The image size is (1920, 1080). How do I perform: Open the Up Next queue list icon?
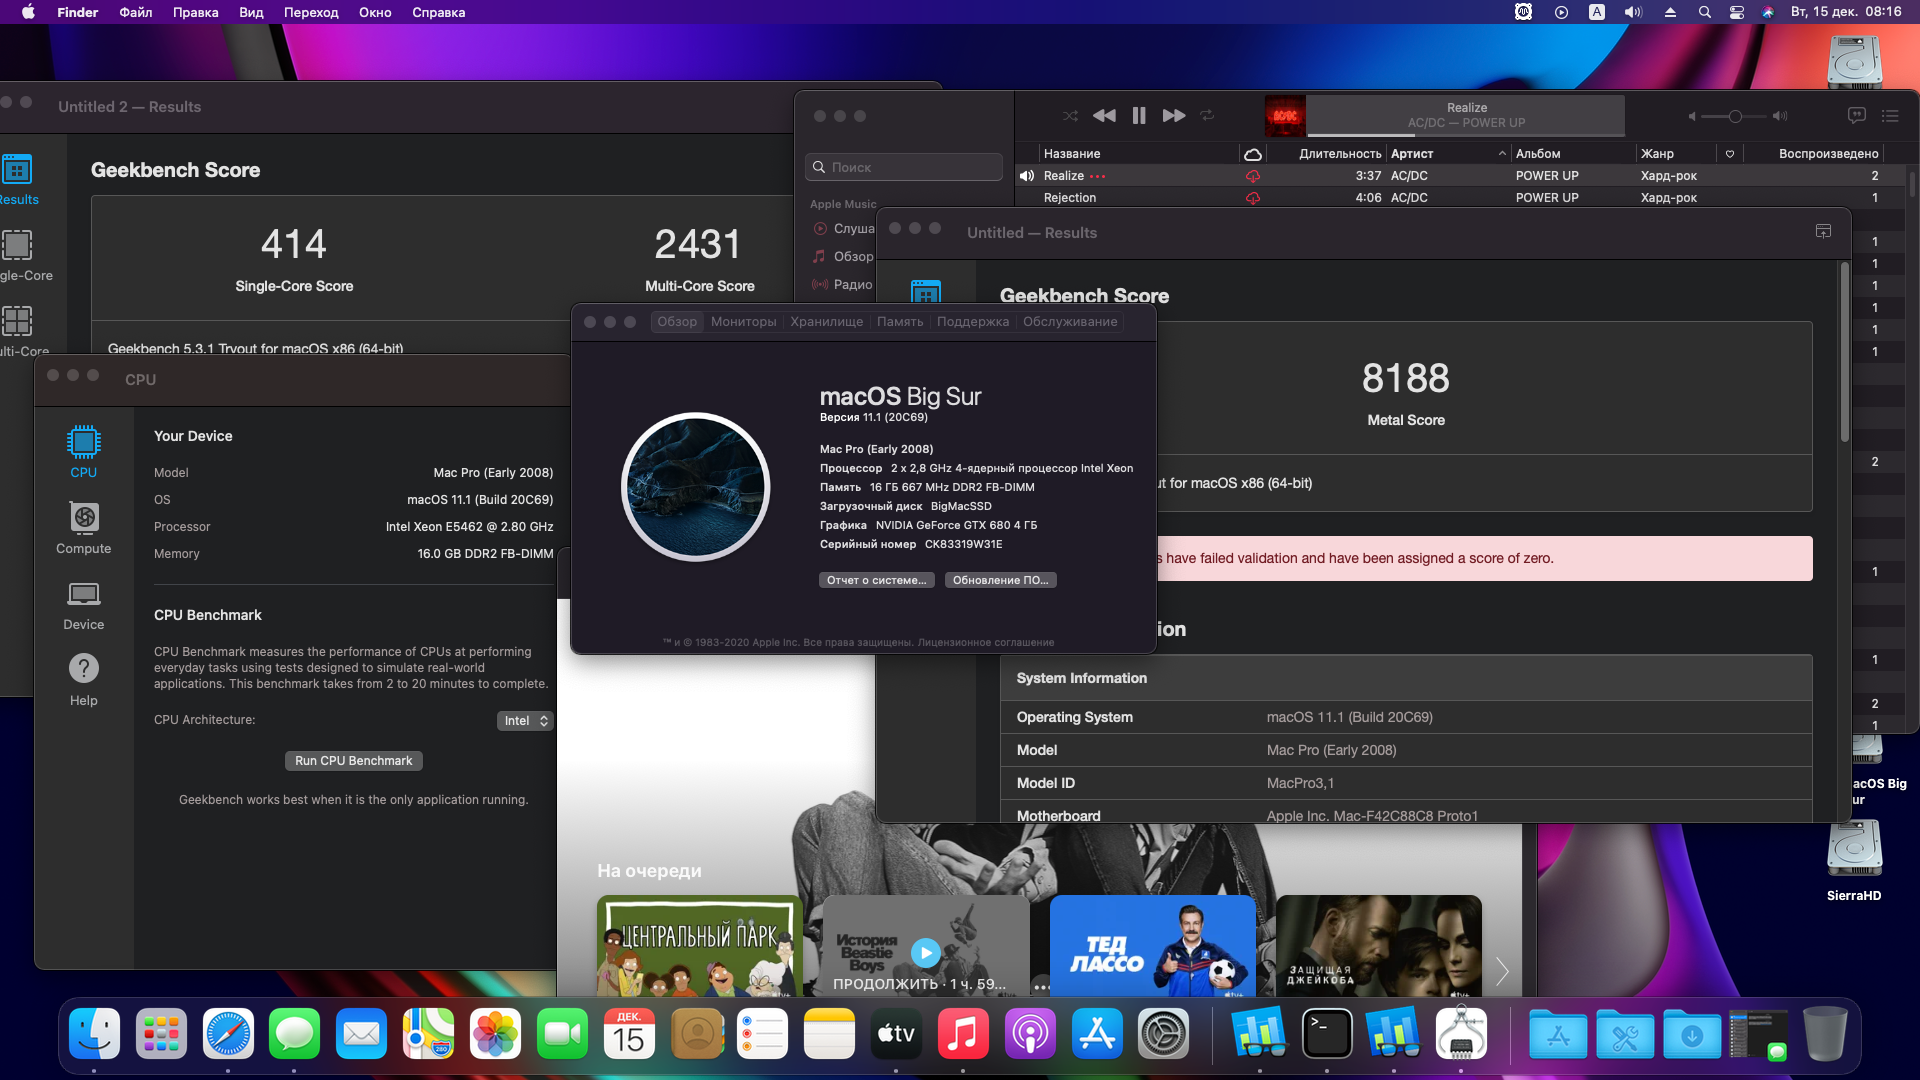[1890, 116]
